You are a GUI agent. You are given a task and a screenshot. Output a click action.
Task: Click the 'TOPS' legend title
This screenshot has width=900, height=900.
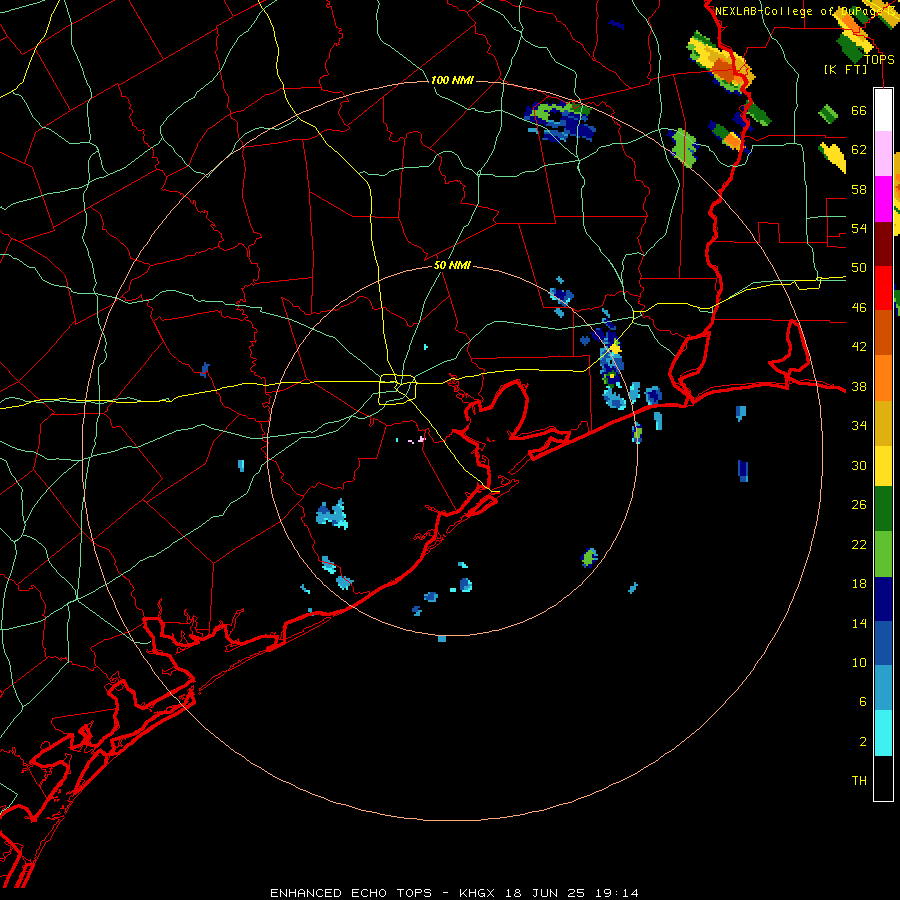tap(879, 59)
